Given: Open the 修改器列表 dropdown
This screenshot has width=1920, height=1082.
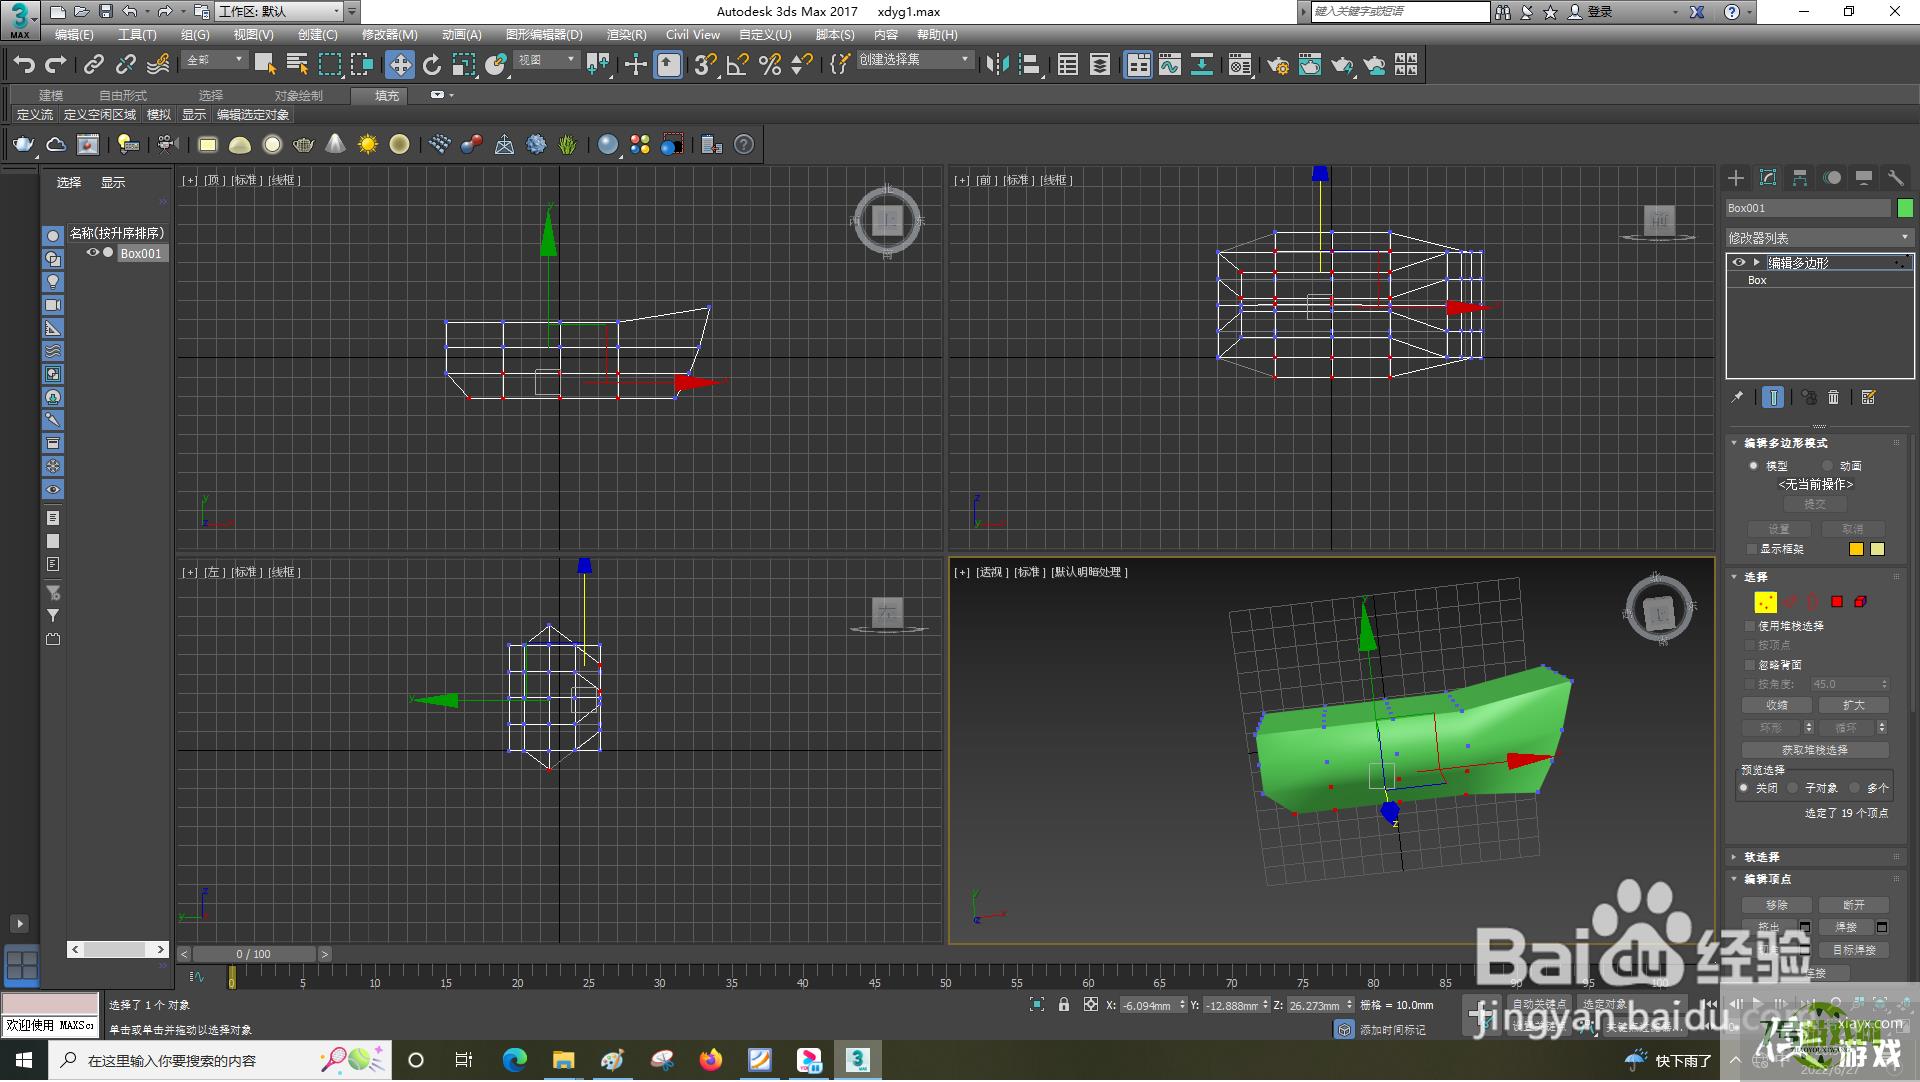Looking at the screenshot, I should pos(1819,238).
